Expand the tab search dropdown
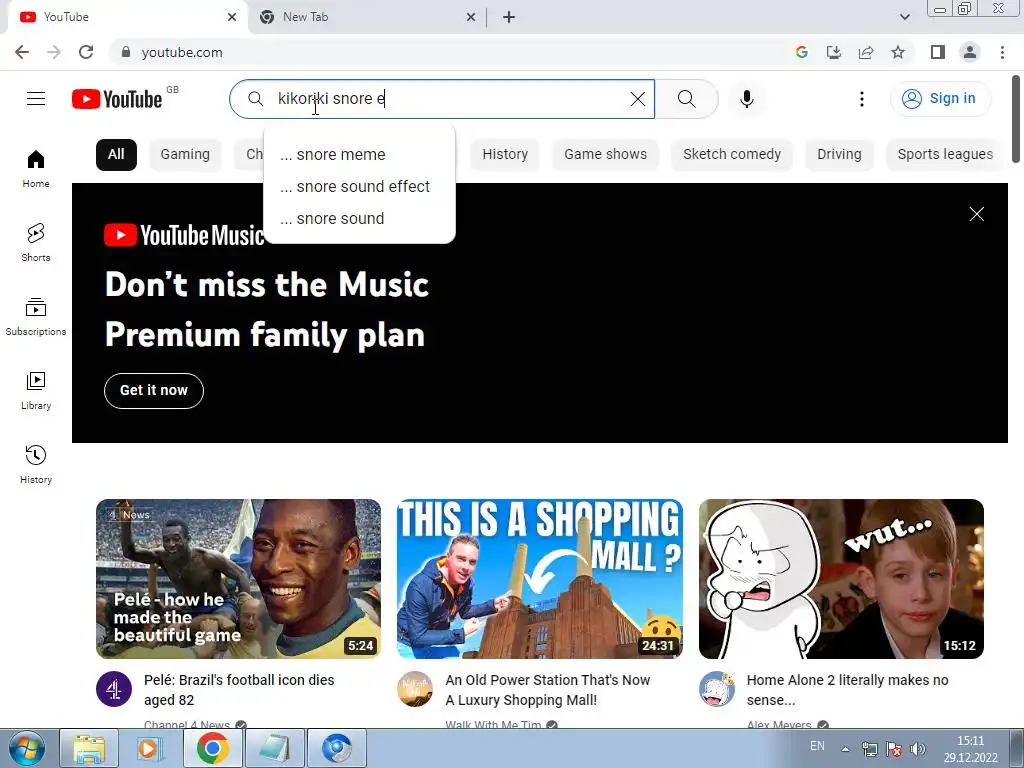The width and height of the screenshot is (1024, 768). (x=904, y=17)
